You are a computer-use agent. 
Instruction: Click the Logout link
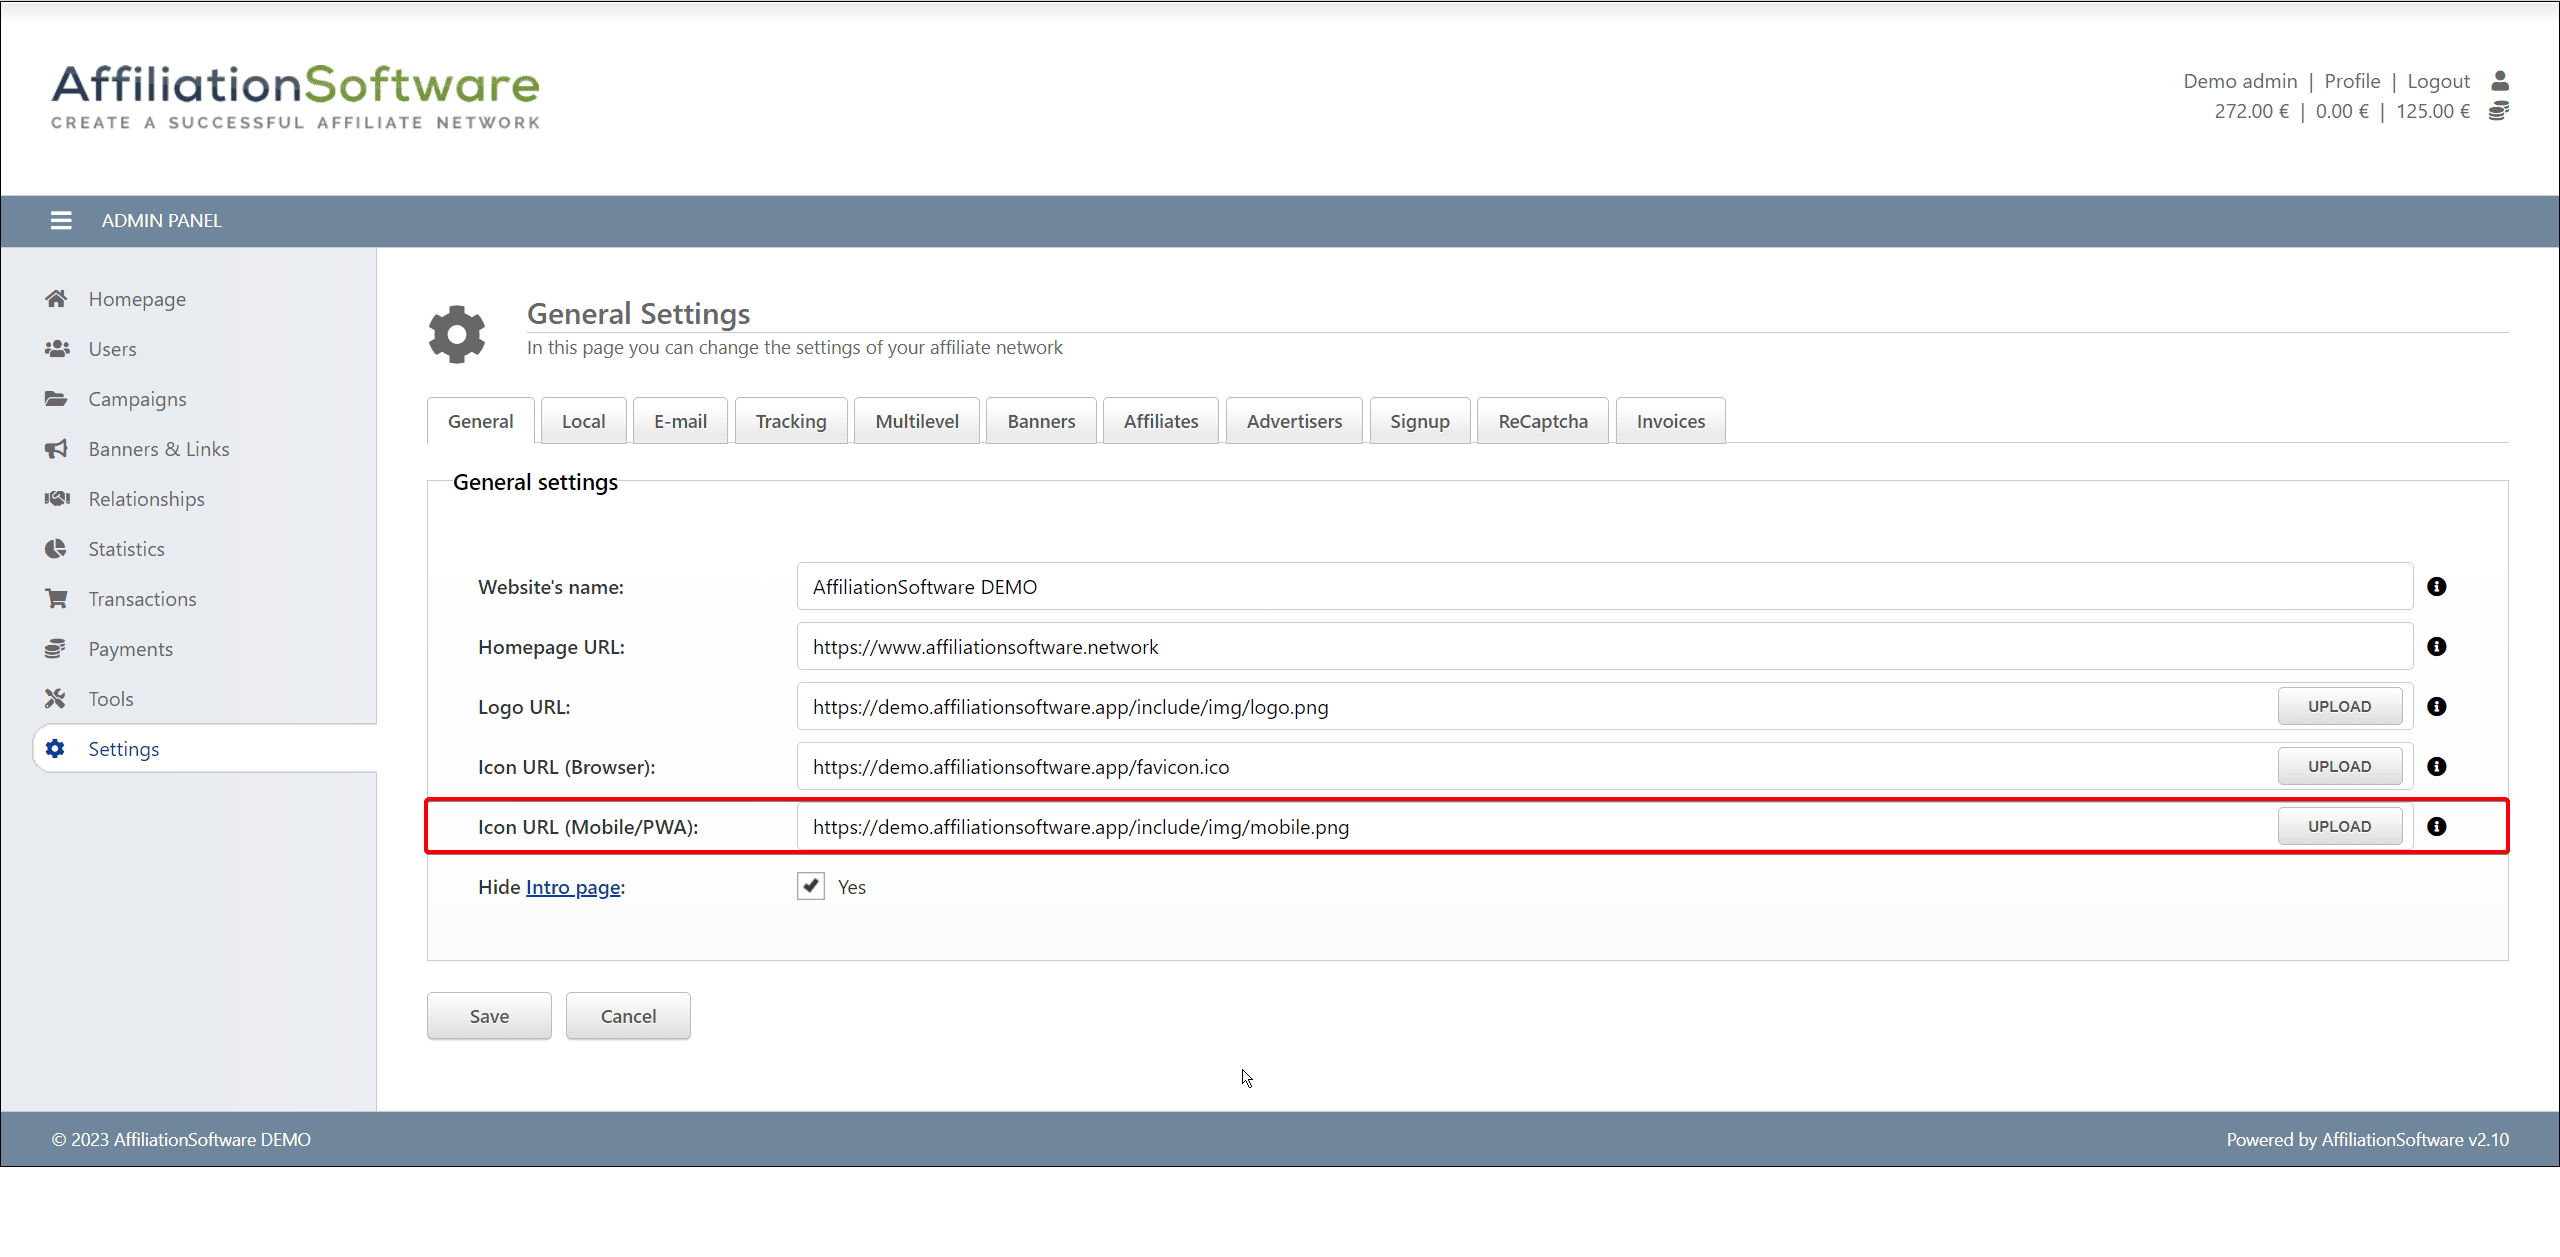2437,81
